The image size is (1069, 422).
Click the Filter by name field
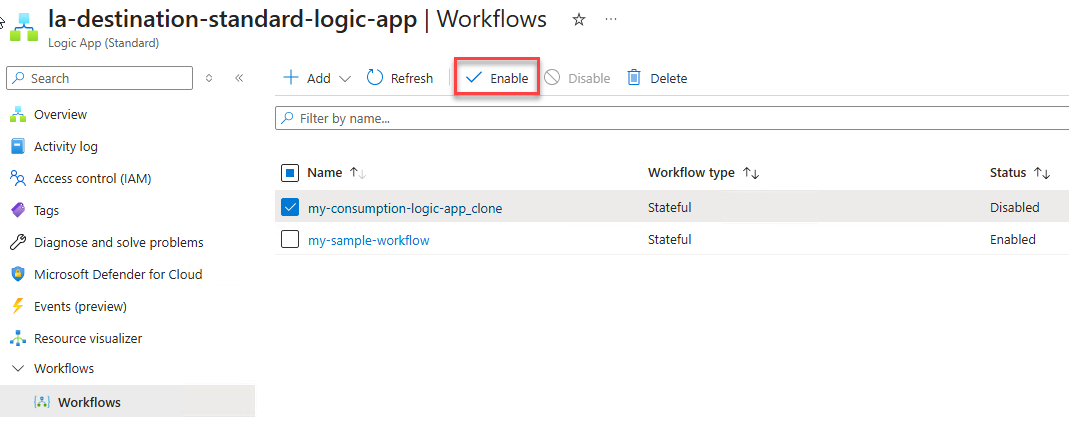coord(670,118)
